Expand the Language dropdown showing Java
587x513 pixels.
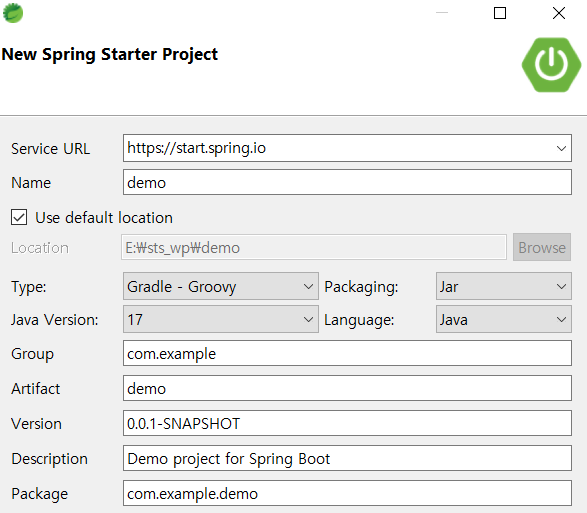coord(504,319)
